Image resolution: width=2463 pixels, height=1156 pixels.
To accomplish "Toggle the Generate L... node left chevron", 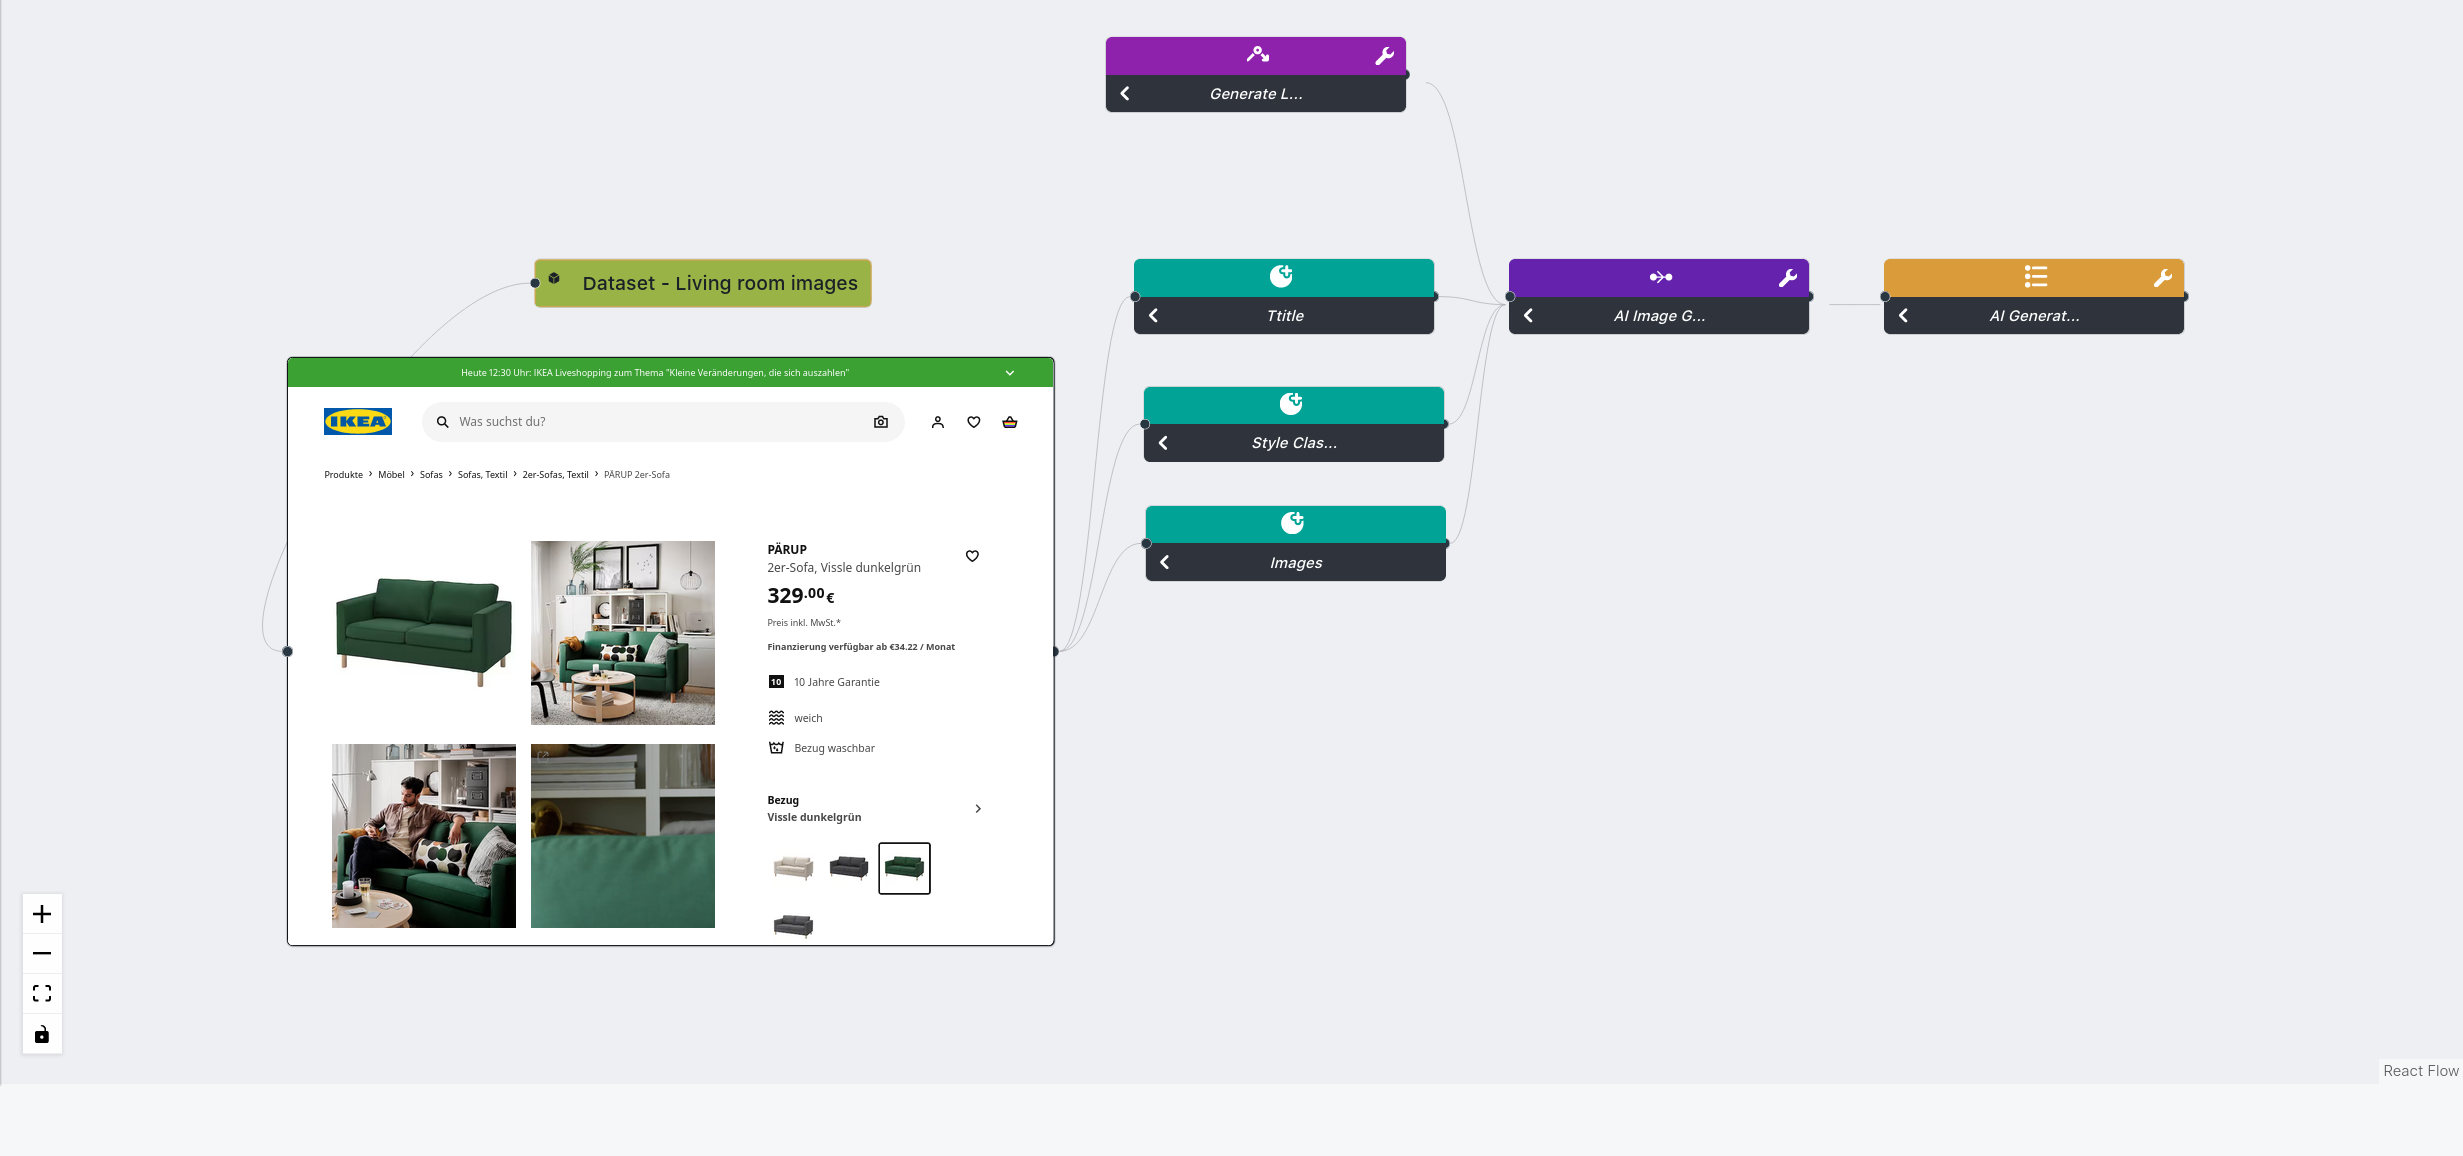I will [x=1126, y=93].
